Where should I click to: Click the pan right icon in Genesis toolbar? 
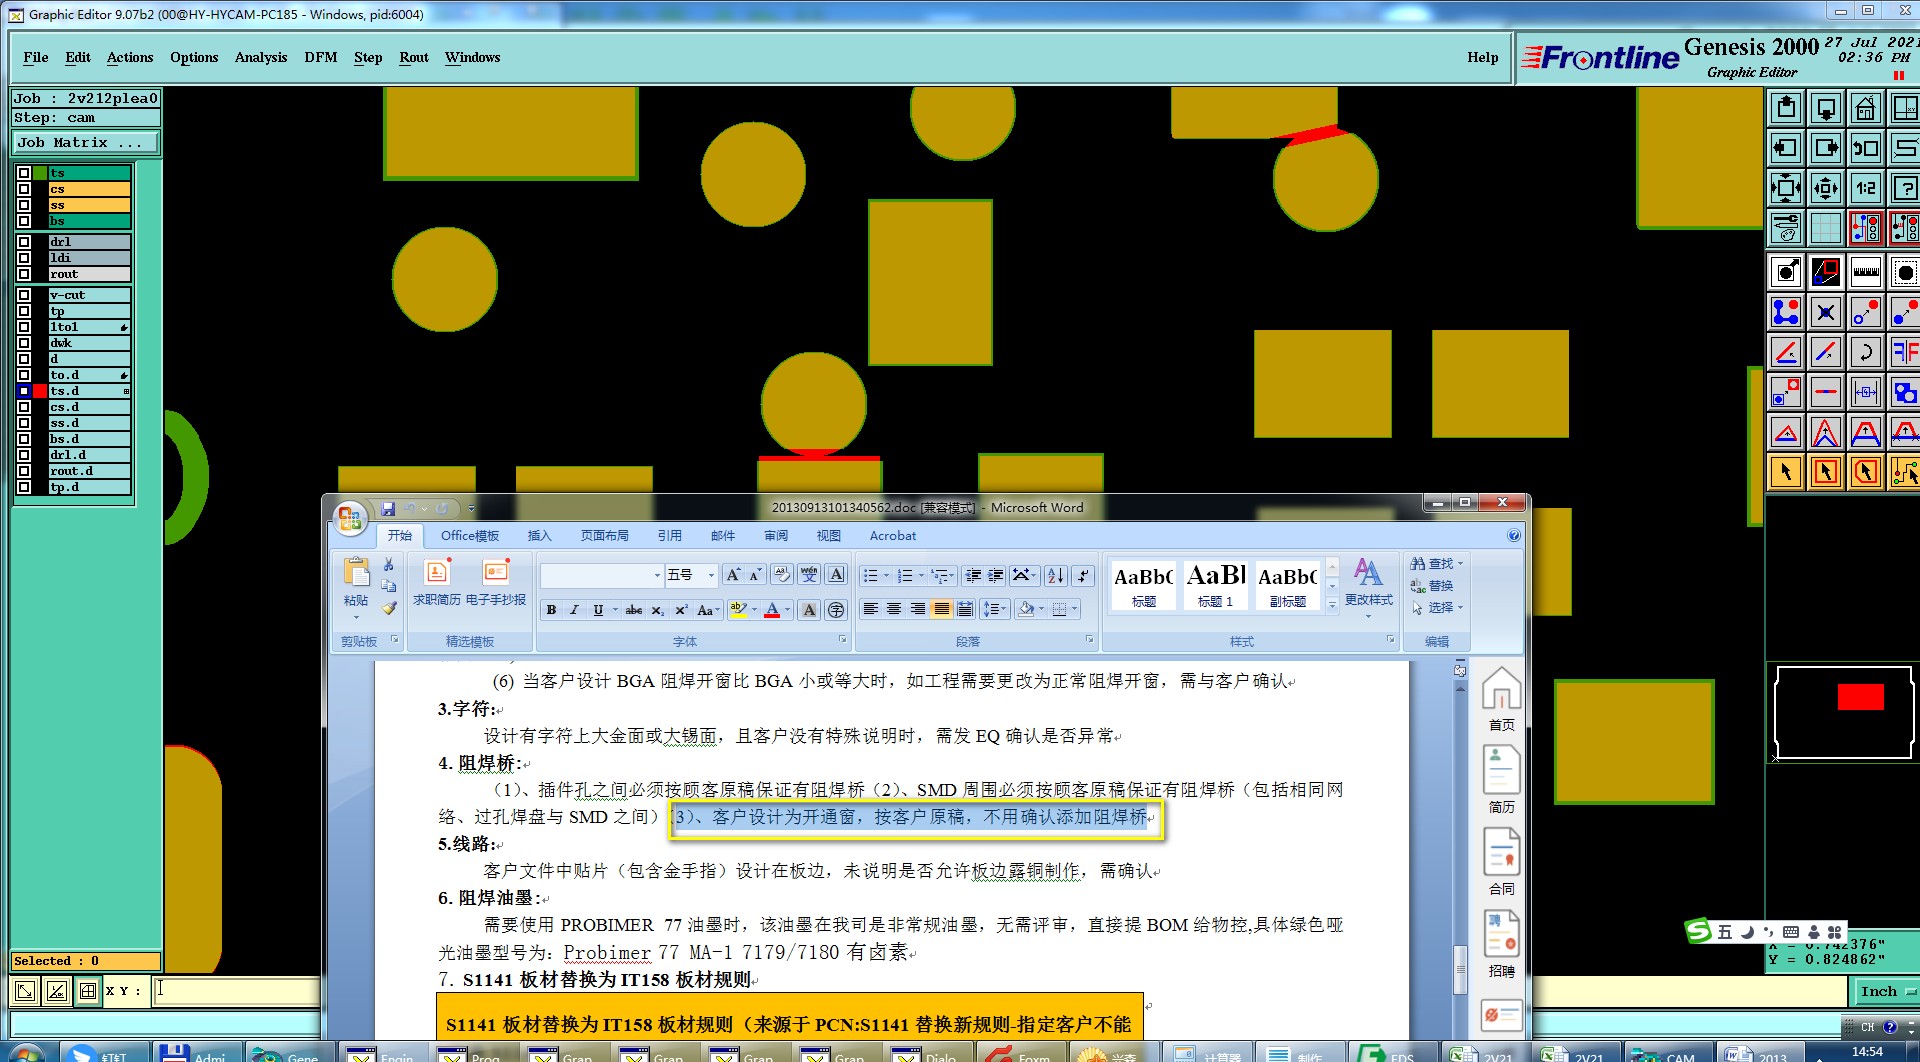pyautogui.click(x=1826, y=148)
